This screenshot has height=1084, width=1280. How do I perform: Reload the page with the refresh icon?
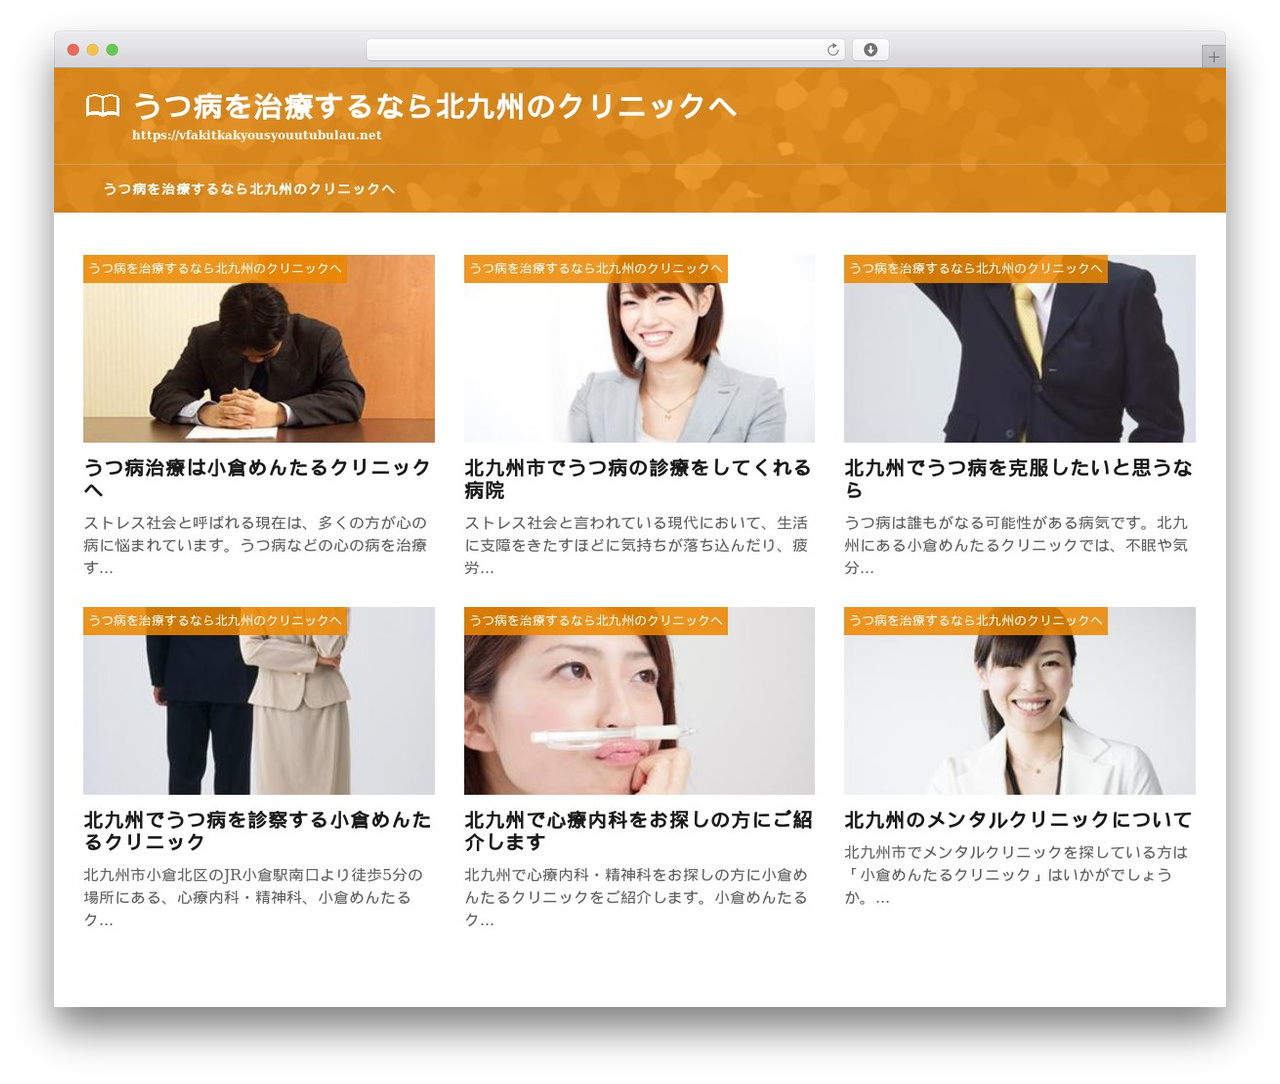(x=832, y=50)
